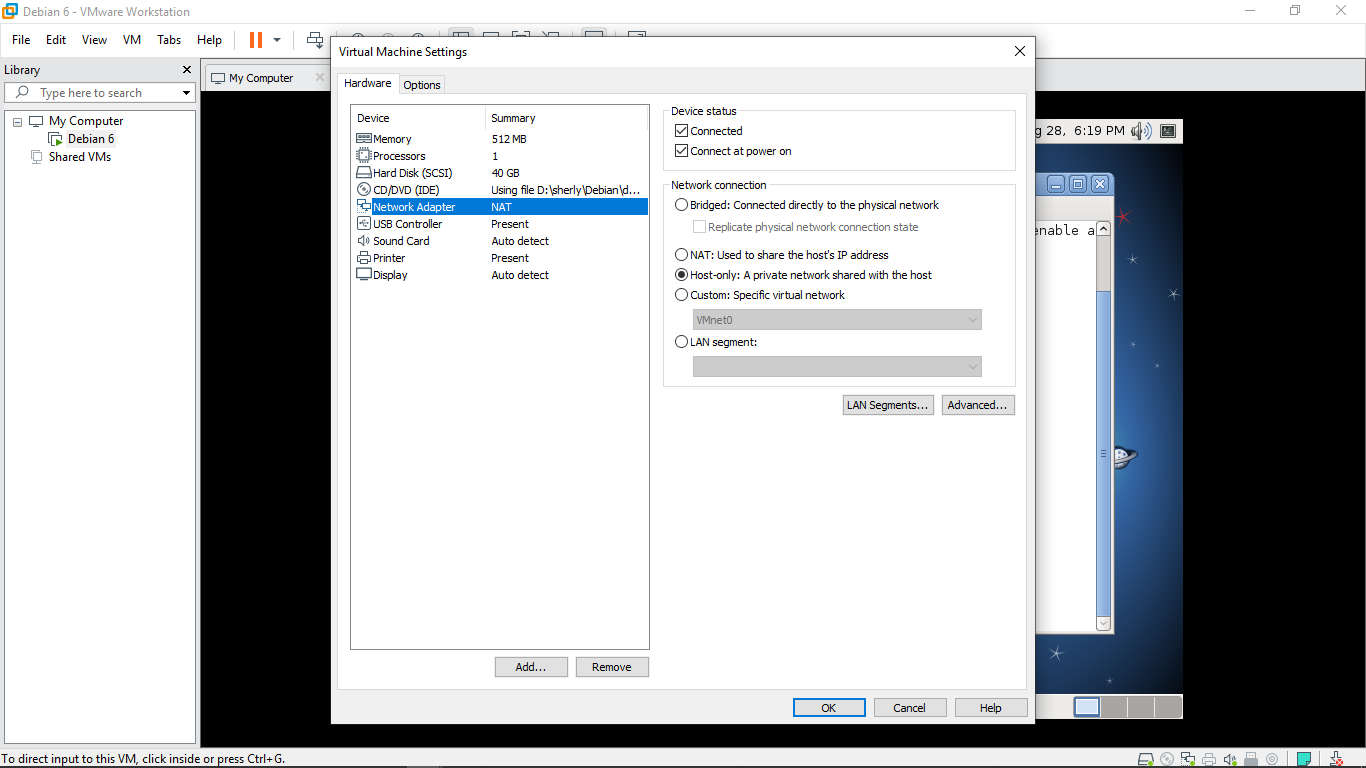This screenshot has height=768, width=1366.
Task: Click the hard disk status bar icon
Action: point(1146,759)
